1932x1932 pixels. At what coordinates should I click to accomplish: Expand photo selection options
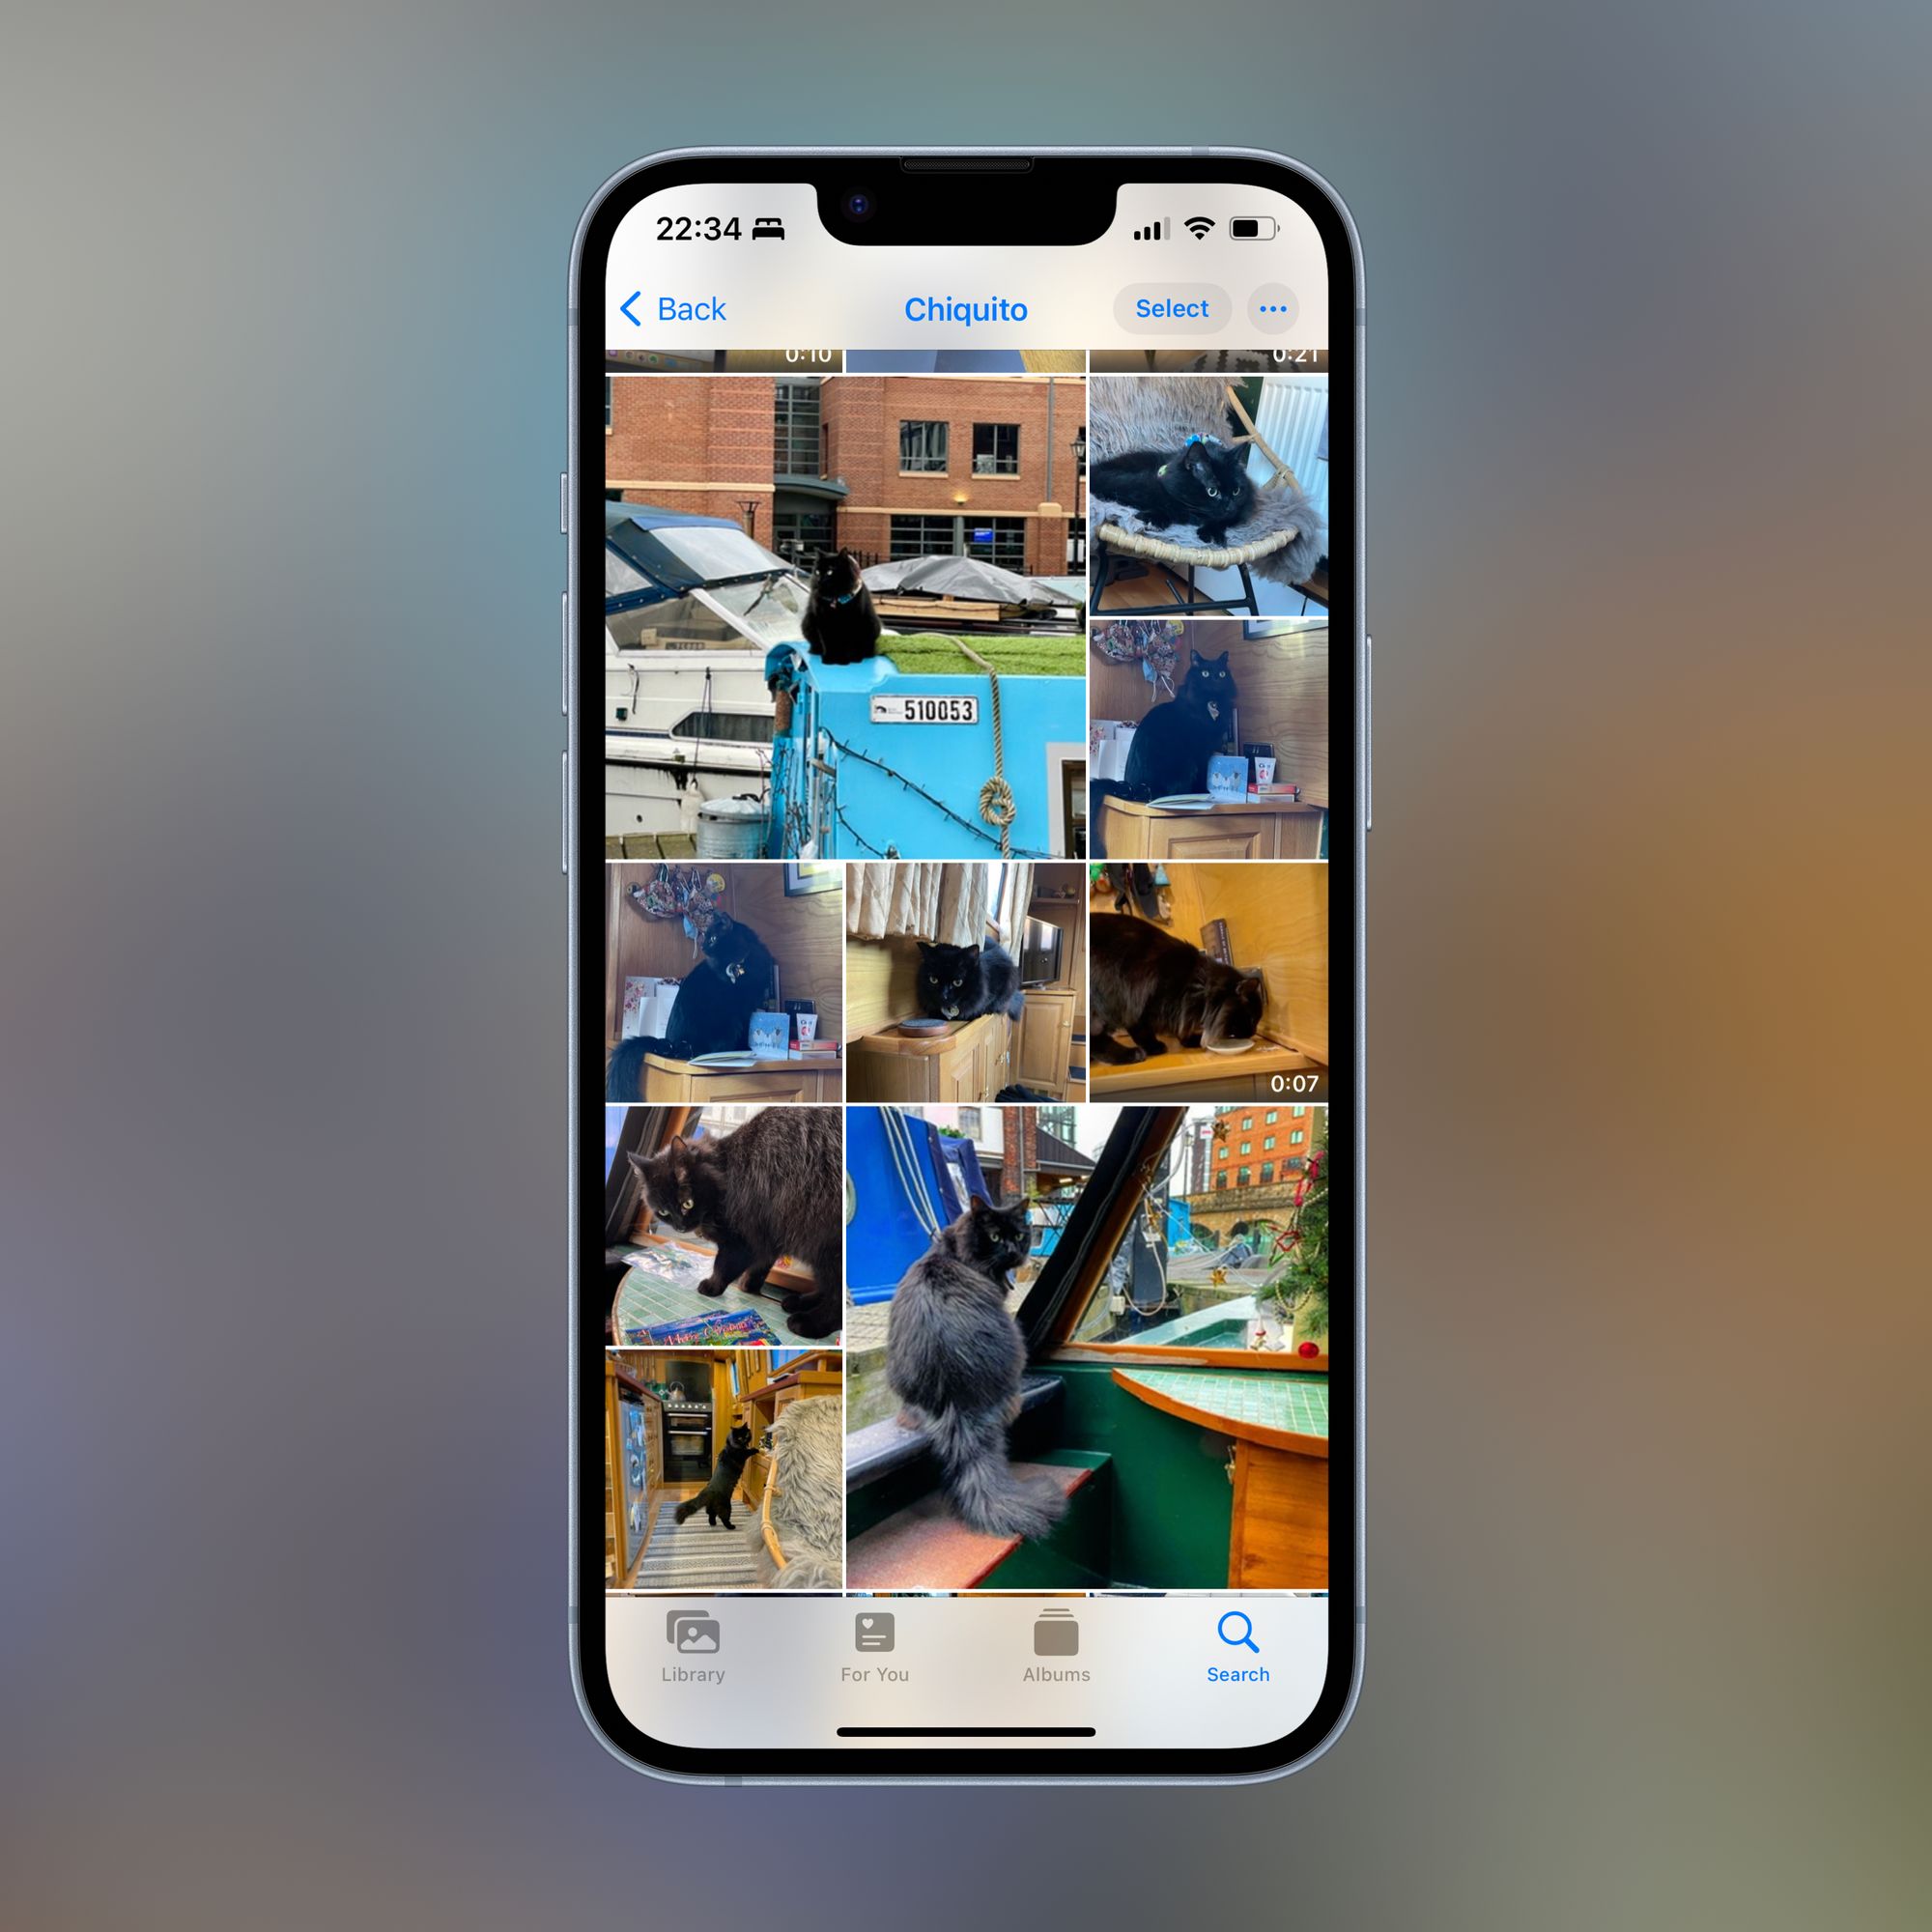click(x=1274, y=310)
